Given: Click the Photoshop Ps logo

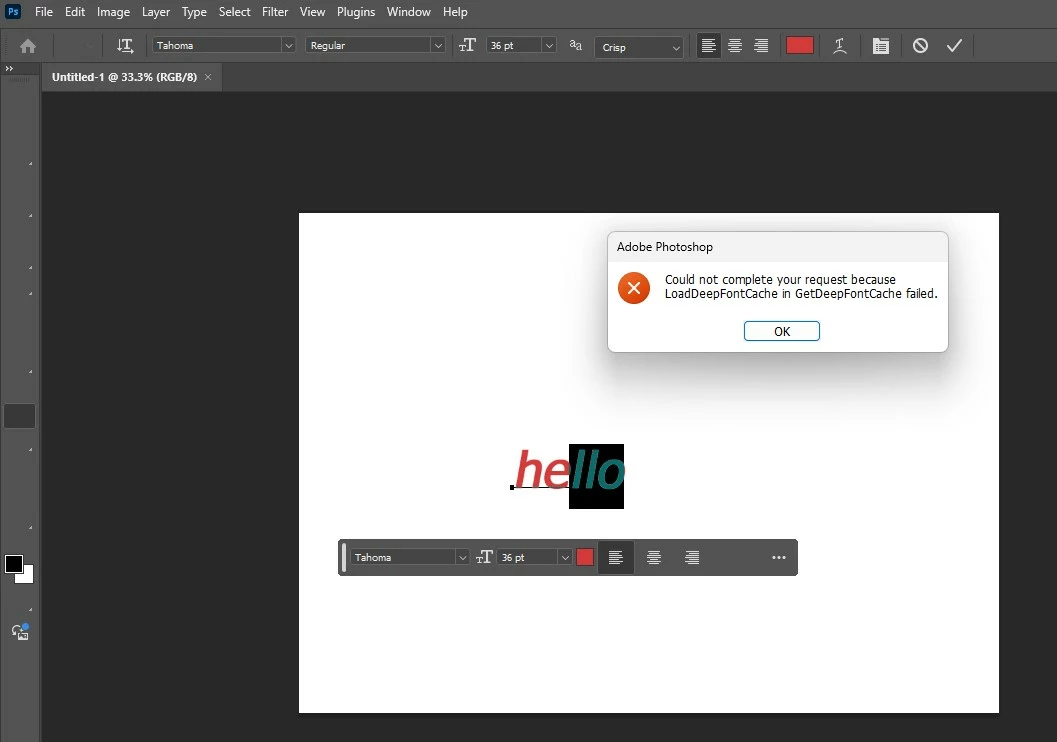Looking at the screenshot, I should pyautogui.click(x=13, y=11).
